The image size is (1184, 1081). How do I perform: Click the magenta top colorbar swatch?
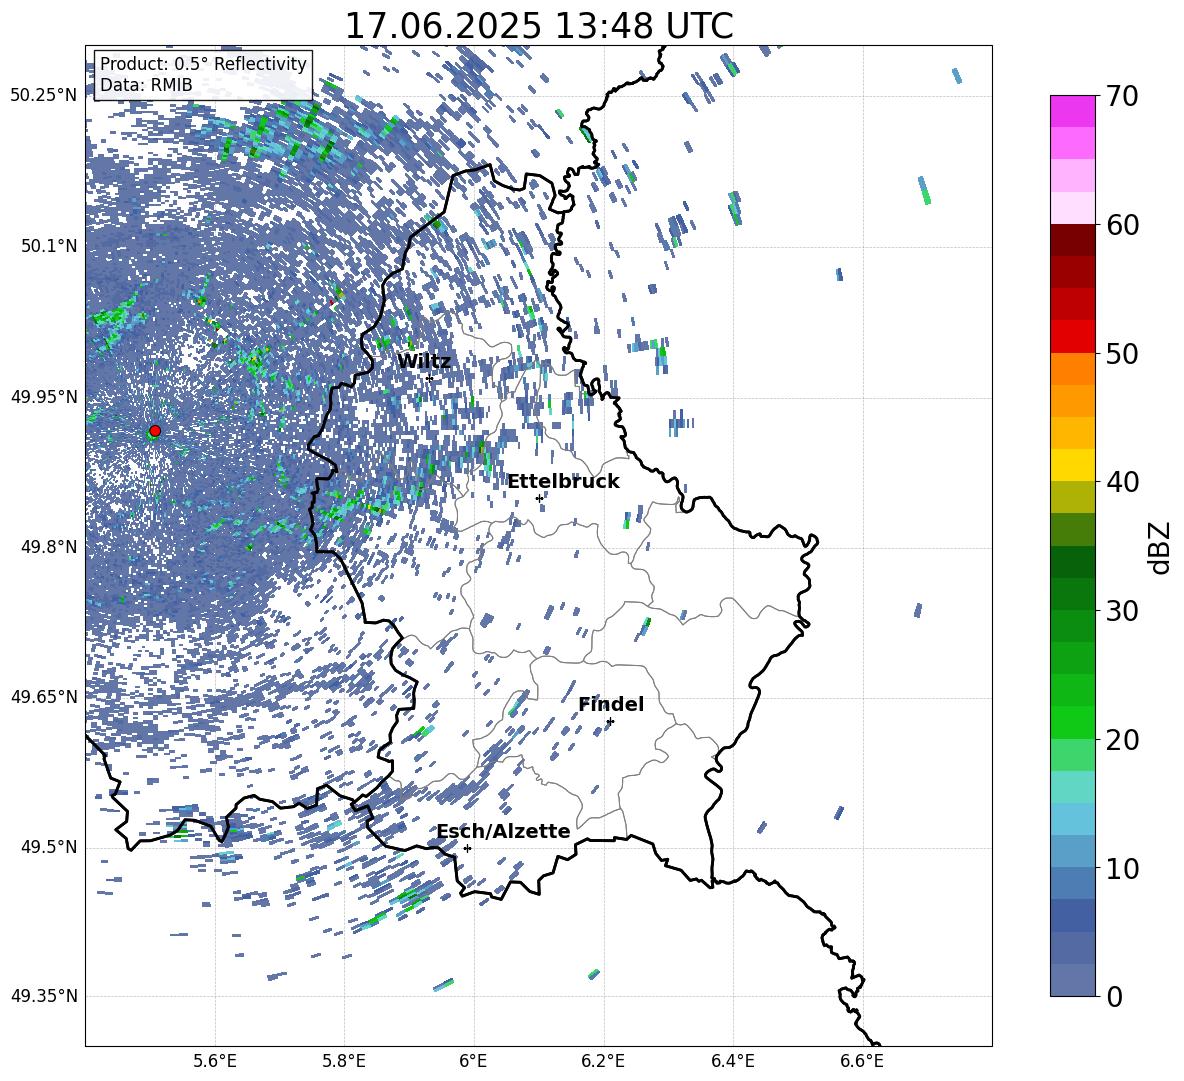click(1073, 111)
